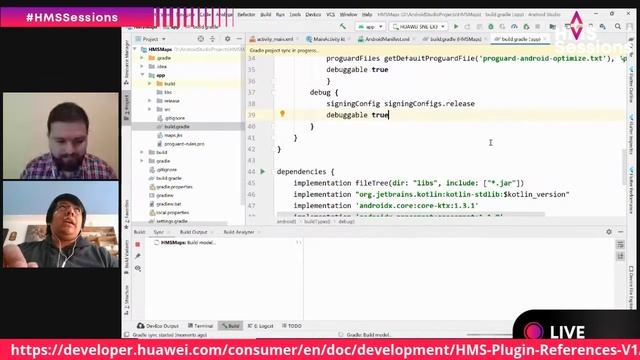Click the editor horizontal scrollbar
The width and height of the screenshot is (640, 360).
click(x=410, y=214)
